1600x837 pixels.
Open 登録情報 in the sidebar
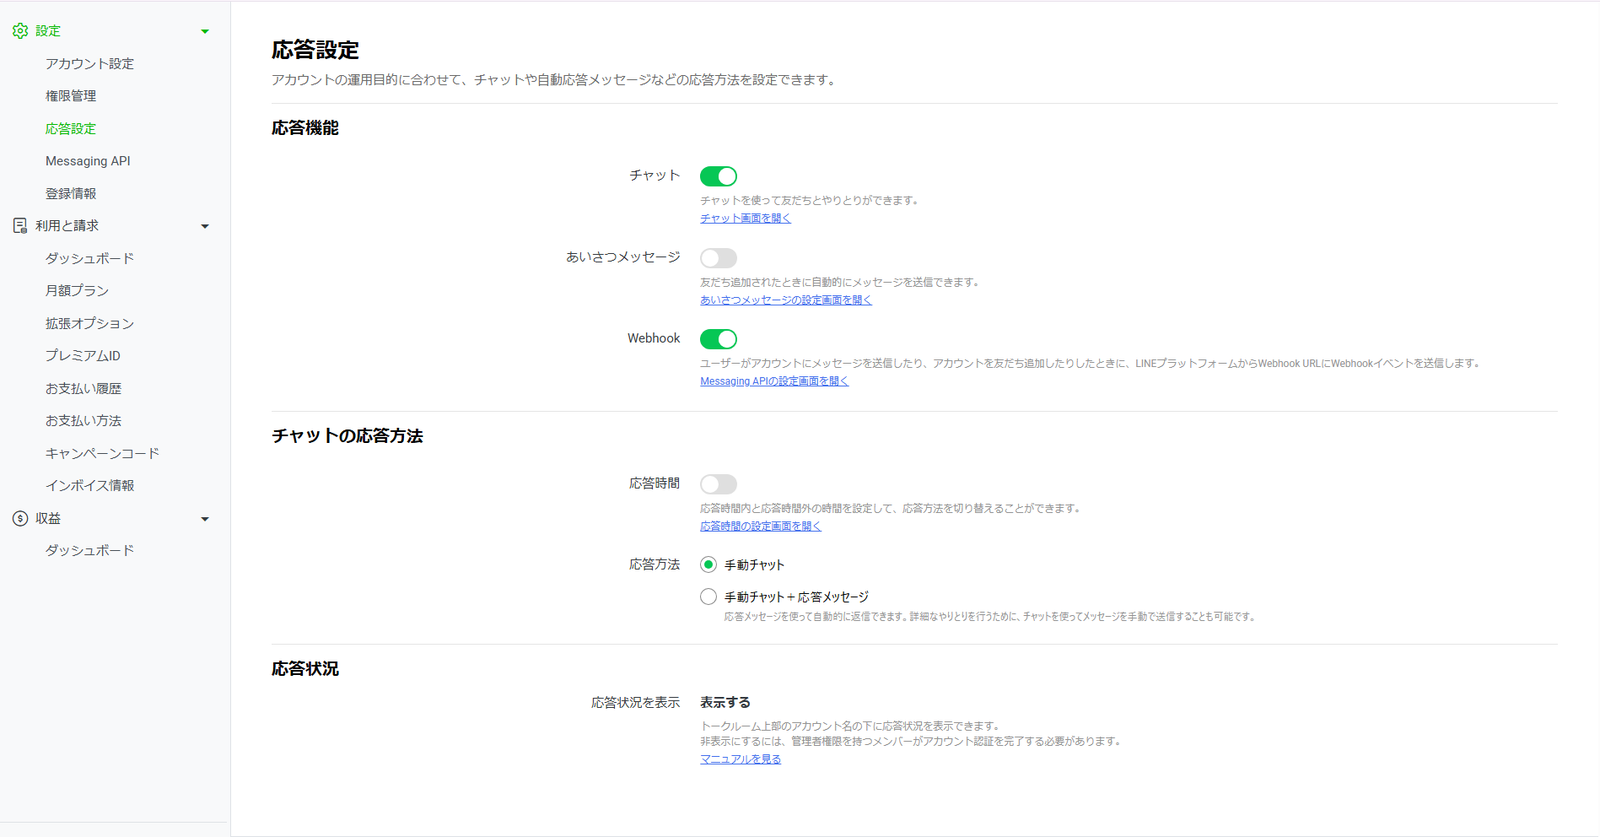tap(71, 193)
